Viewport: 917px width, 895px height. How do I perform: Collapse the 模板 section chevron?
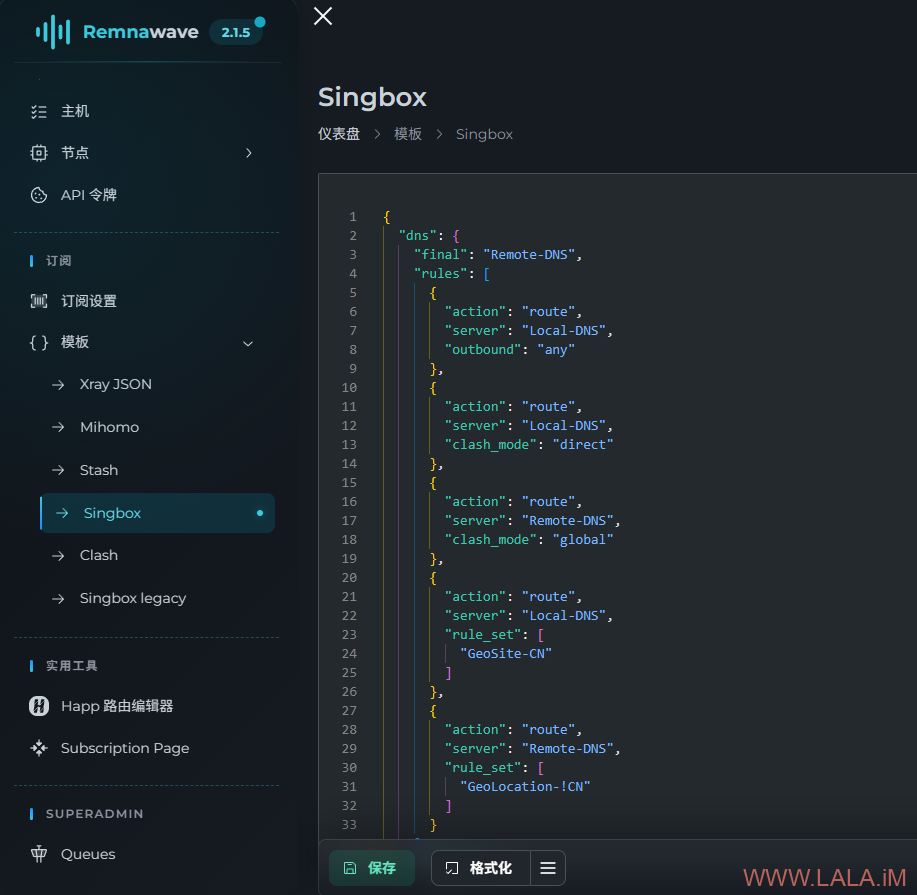pos(248,344)
